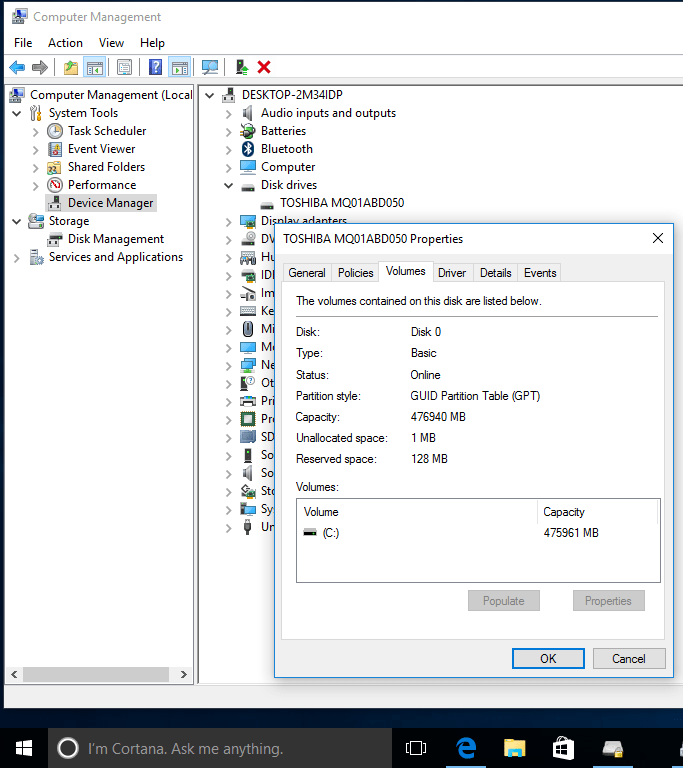Expand the Performance node

[35, 186]
